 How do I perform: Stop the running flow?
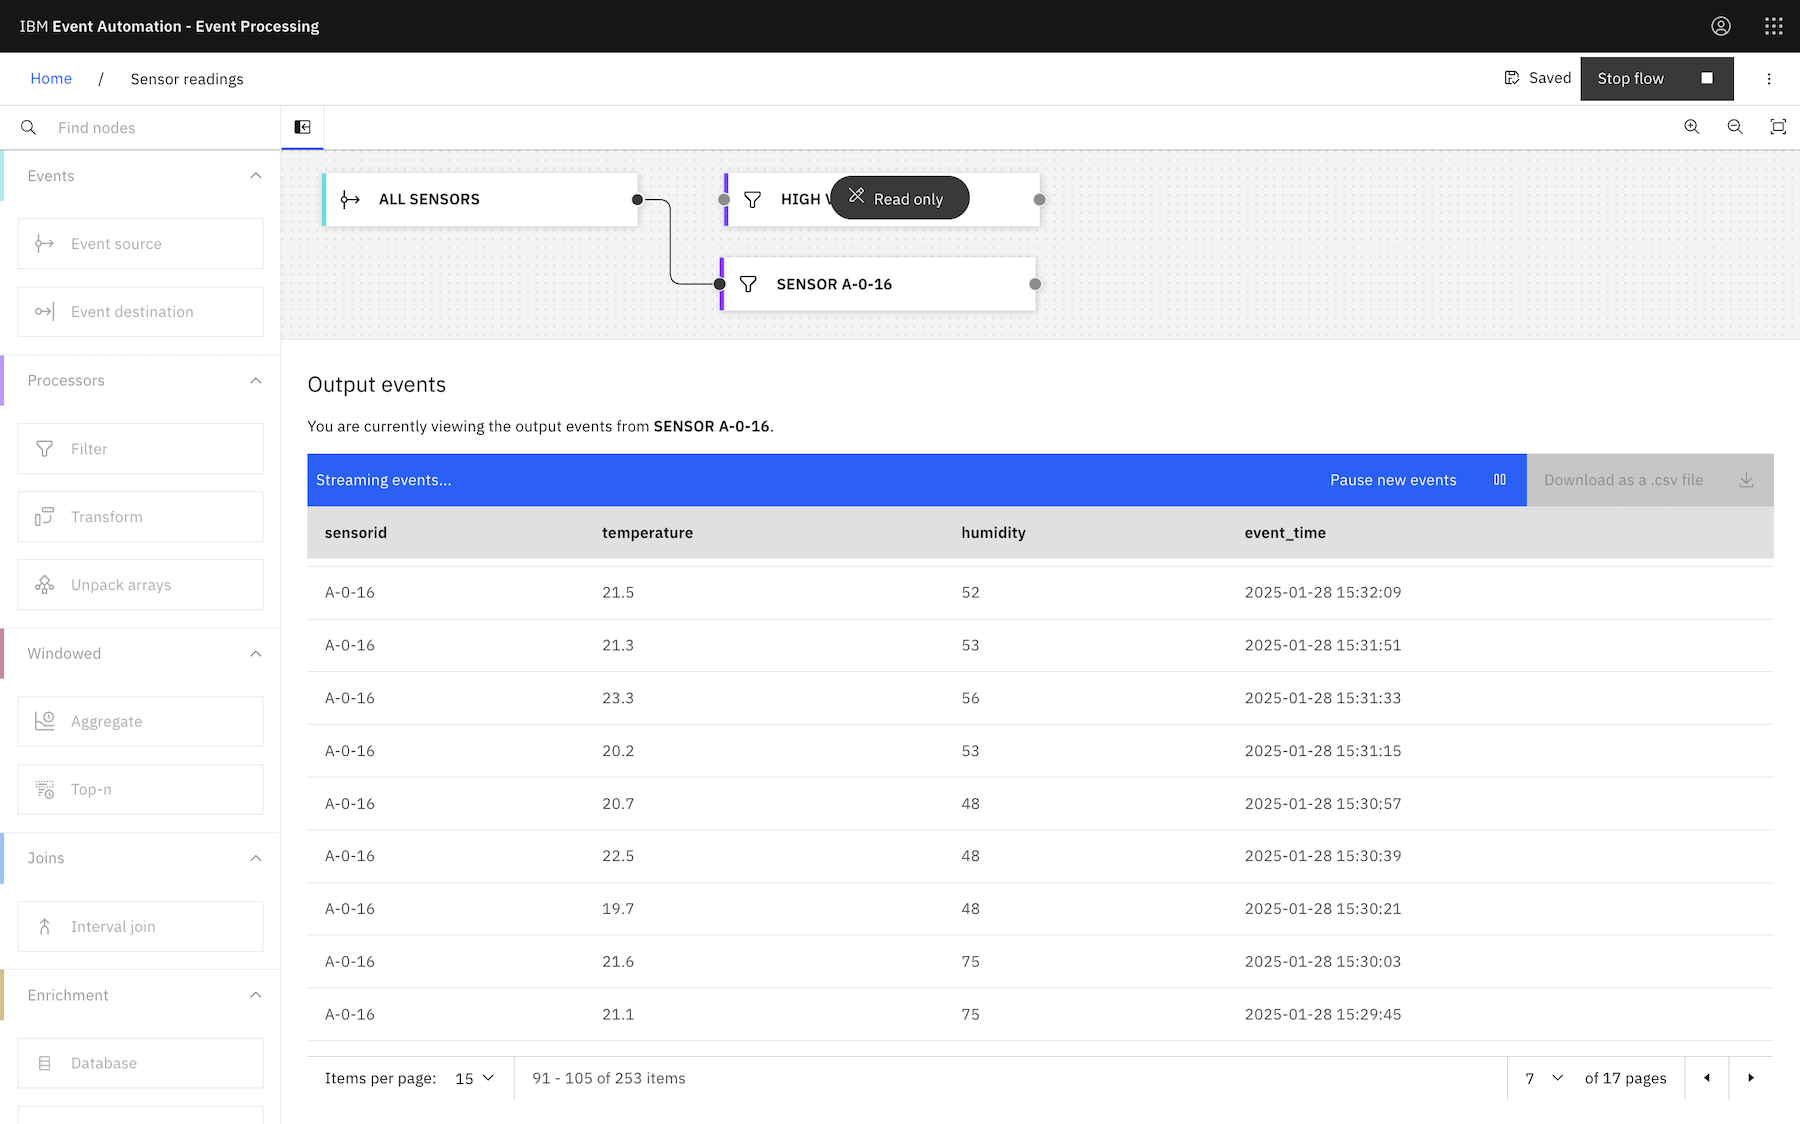(1655, 78)
